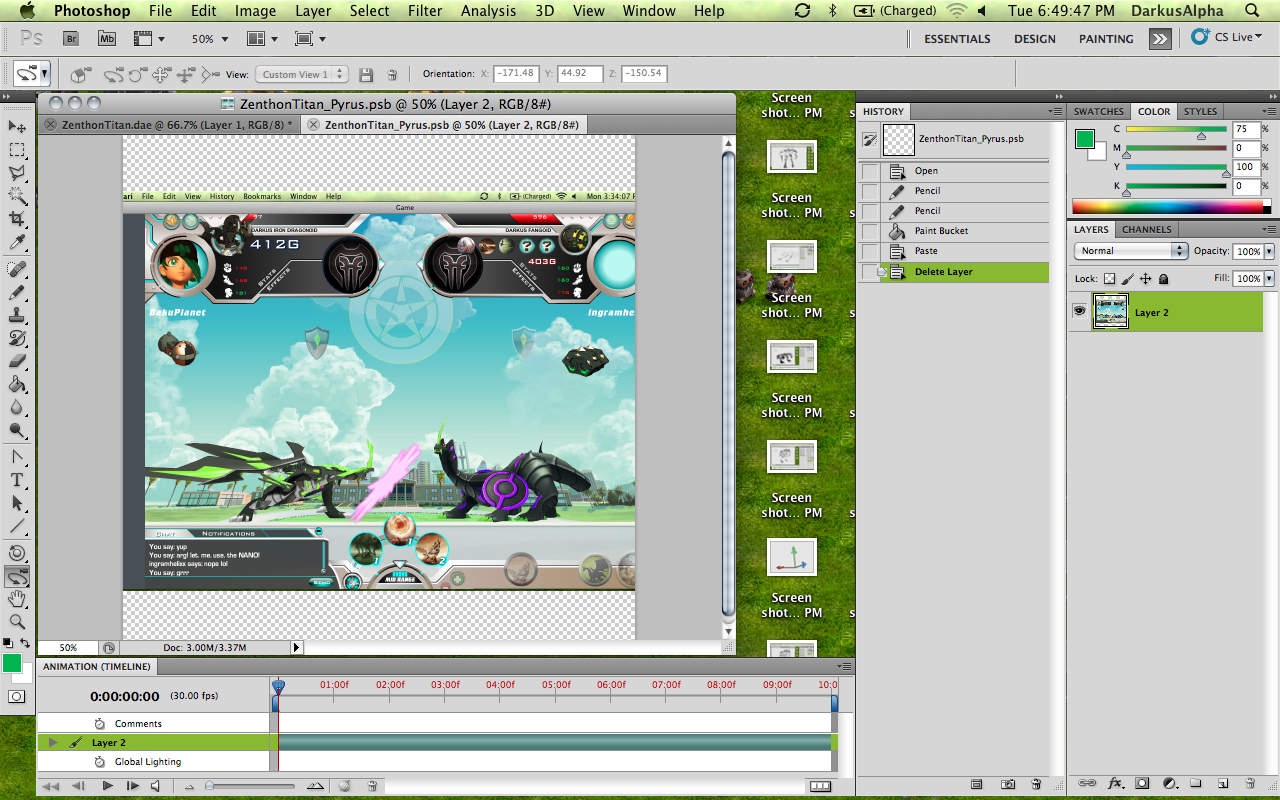
Task: Select the Eyedropper tool
Action: pyautogui.click(x=17, y=243)
